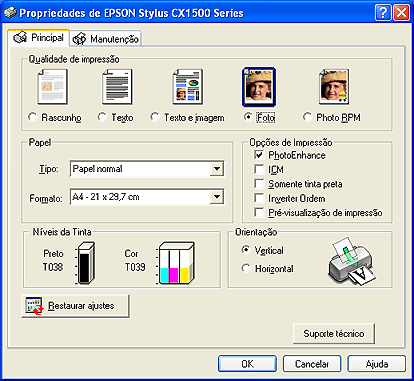Click the Níveis da Tinta group label
The width and height of the screenshot is (414, 381).
coord(62,232)
